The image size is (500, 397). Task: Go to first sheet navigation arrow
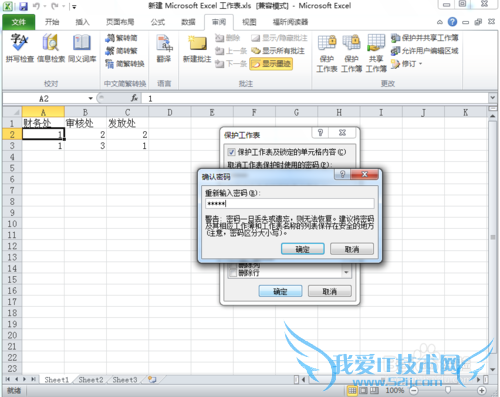(x=7, y=379)
